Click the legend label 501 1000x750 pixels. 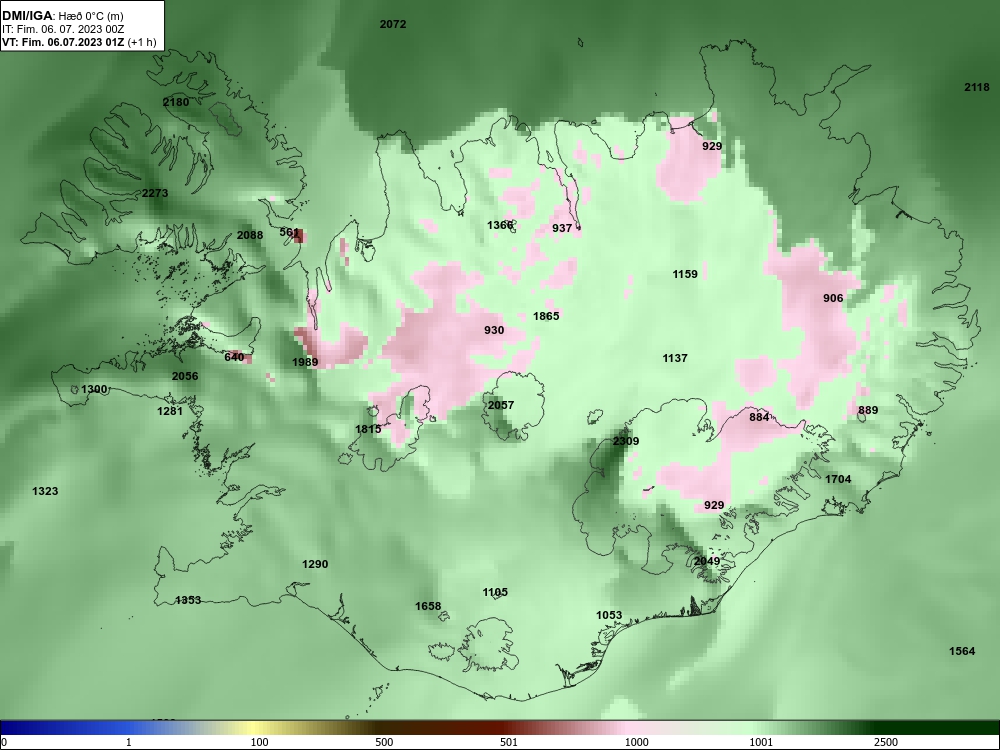click(x=509, y=742)
